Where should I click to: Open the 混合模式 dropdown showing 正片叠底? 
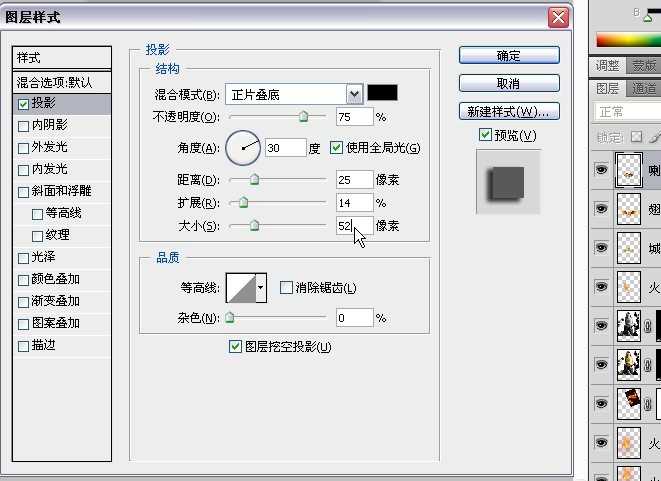point(294,94)
